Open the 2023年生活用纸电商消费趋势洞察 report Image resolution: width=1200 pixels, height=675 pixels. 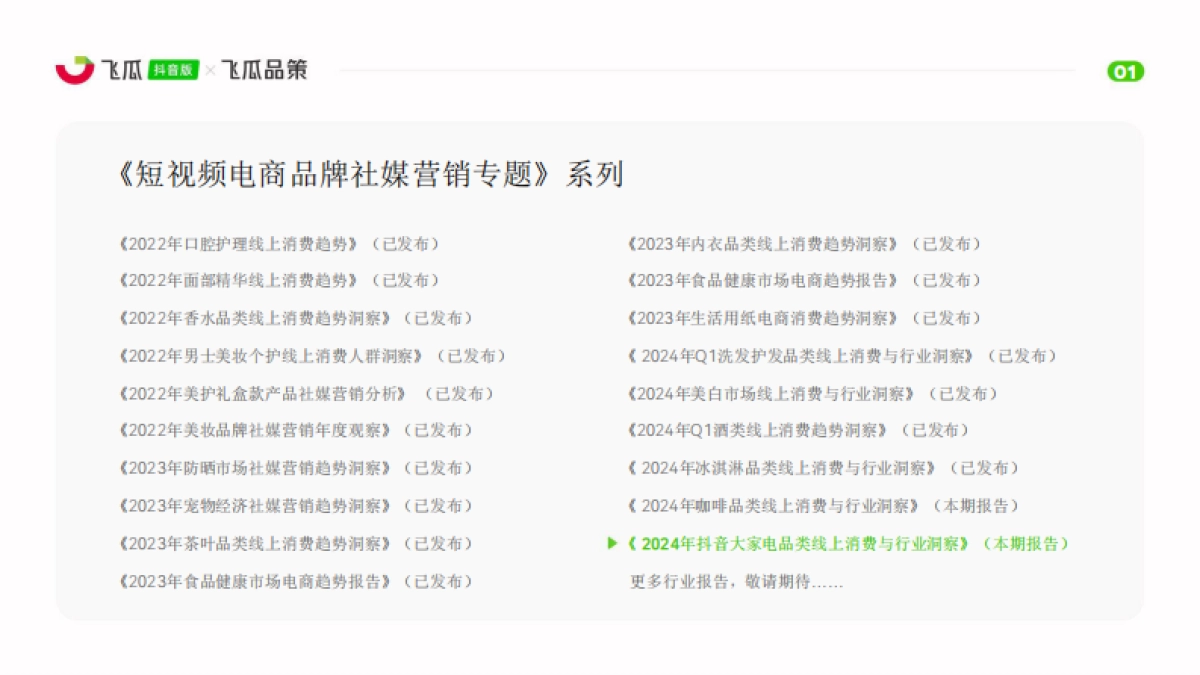763,318
